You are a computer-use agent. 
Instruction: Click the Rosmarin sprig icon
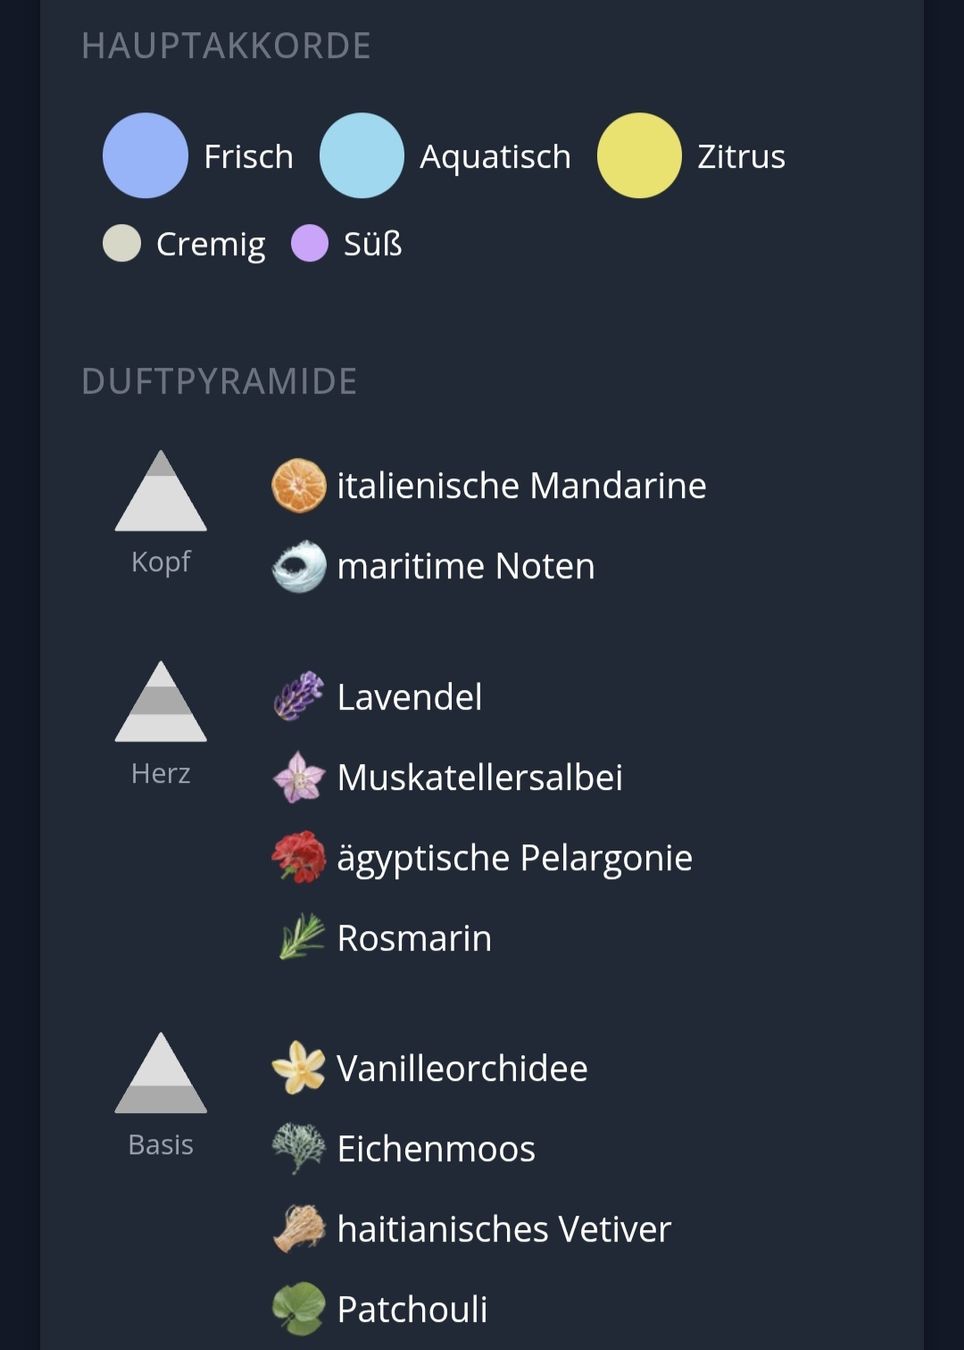pos(298,937)
